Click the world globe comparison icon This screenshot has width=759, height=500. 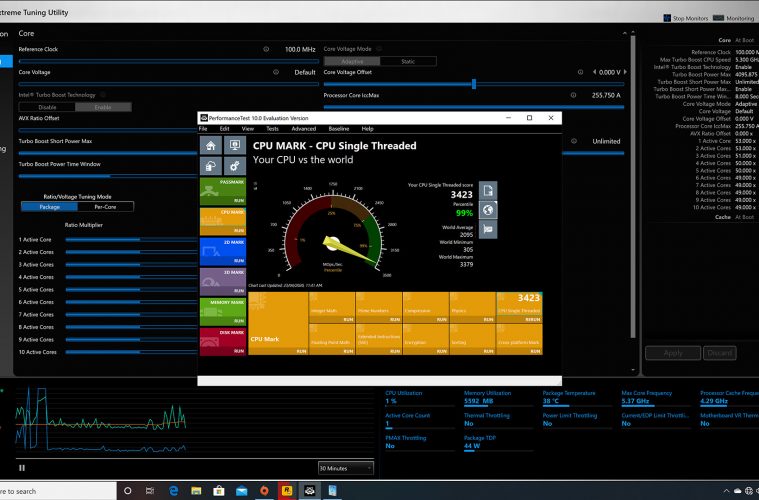[x=488, y=210]
